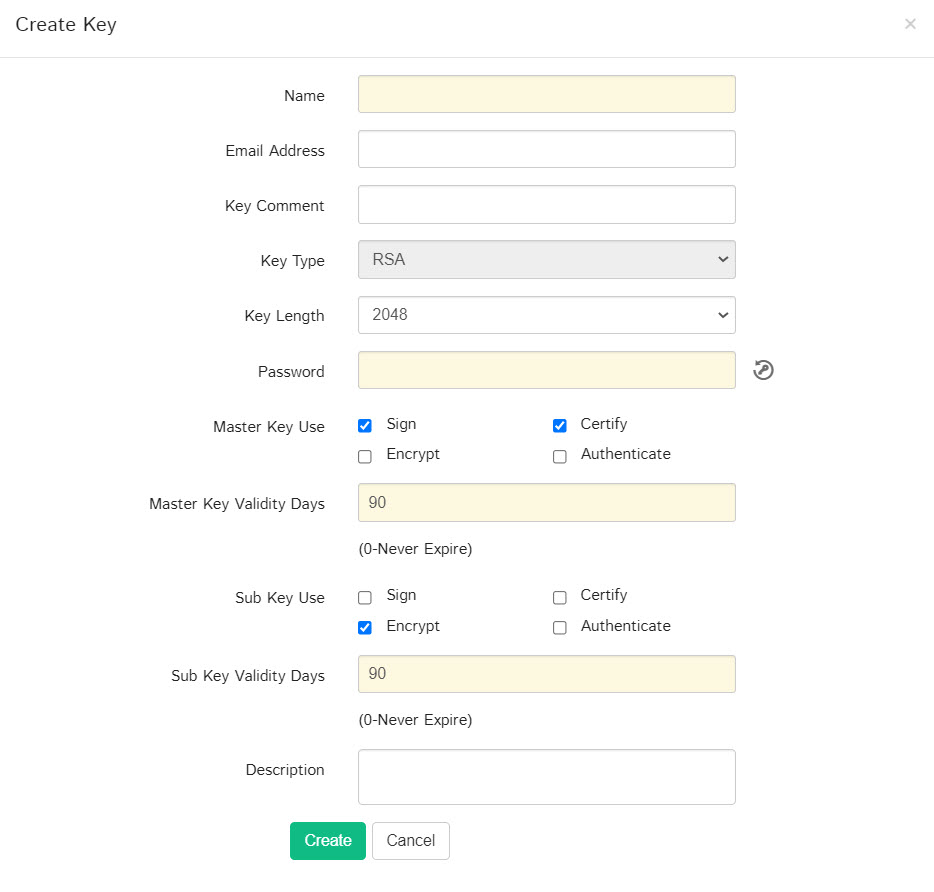
Task: Expand the Key Length dropdown
Action: [x=546, y=315]
